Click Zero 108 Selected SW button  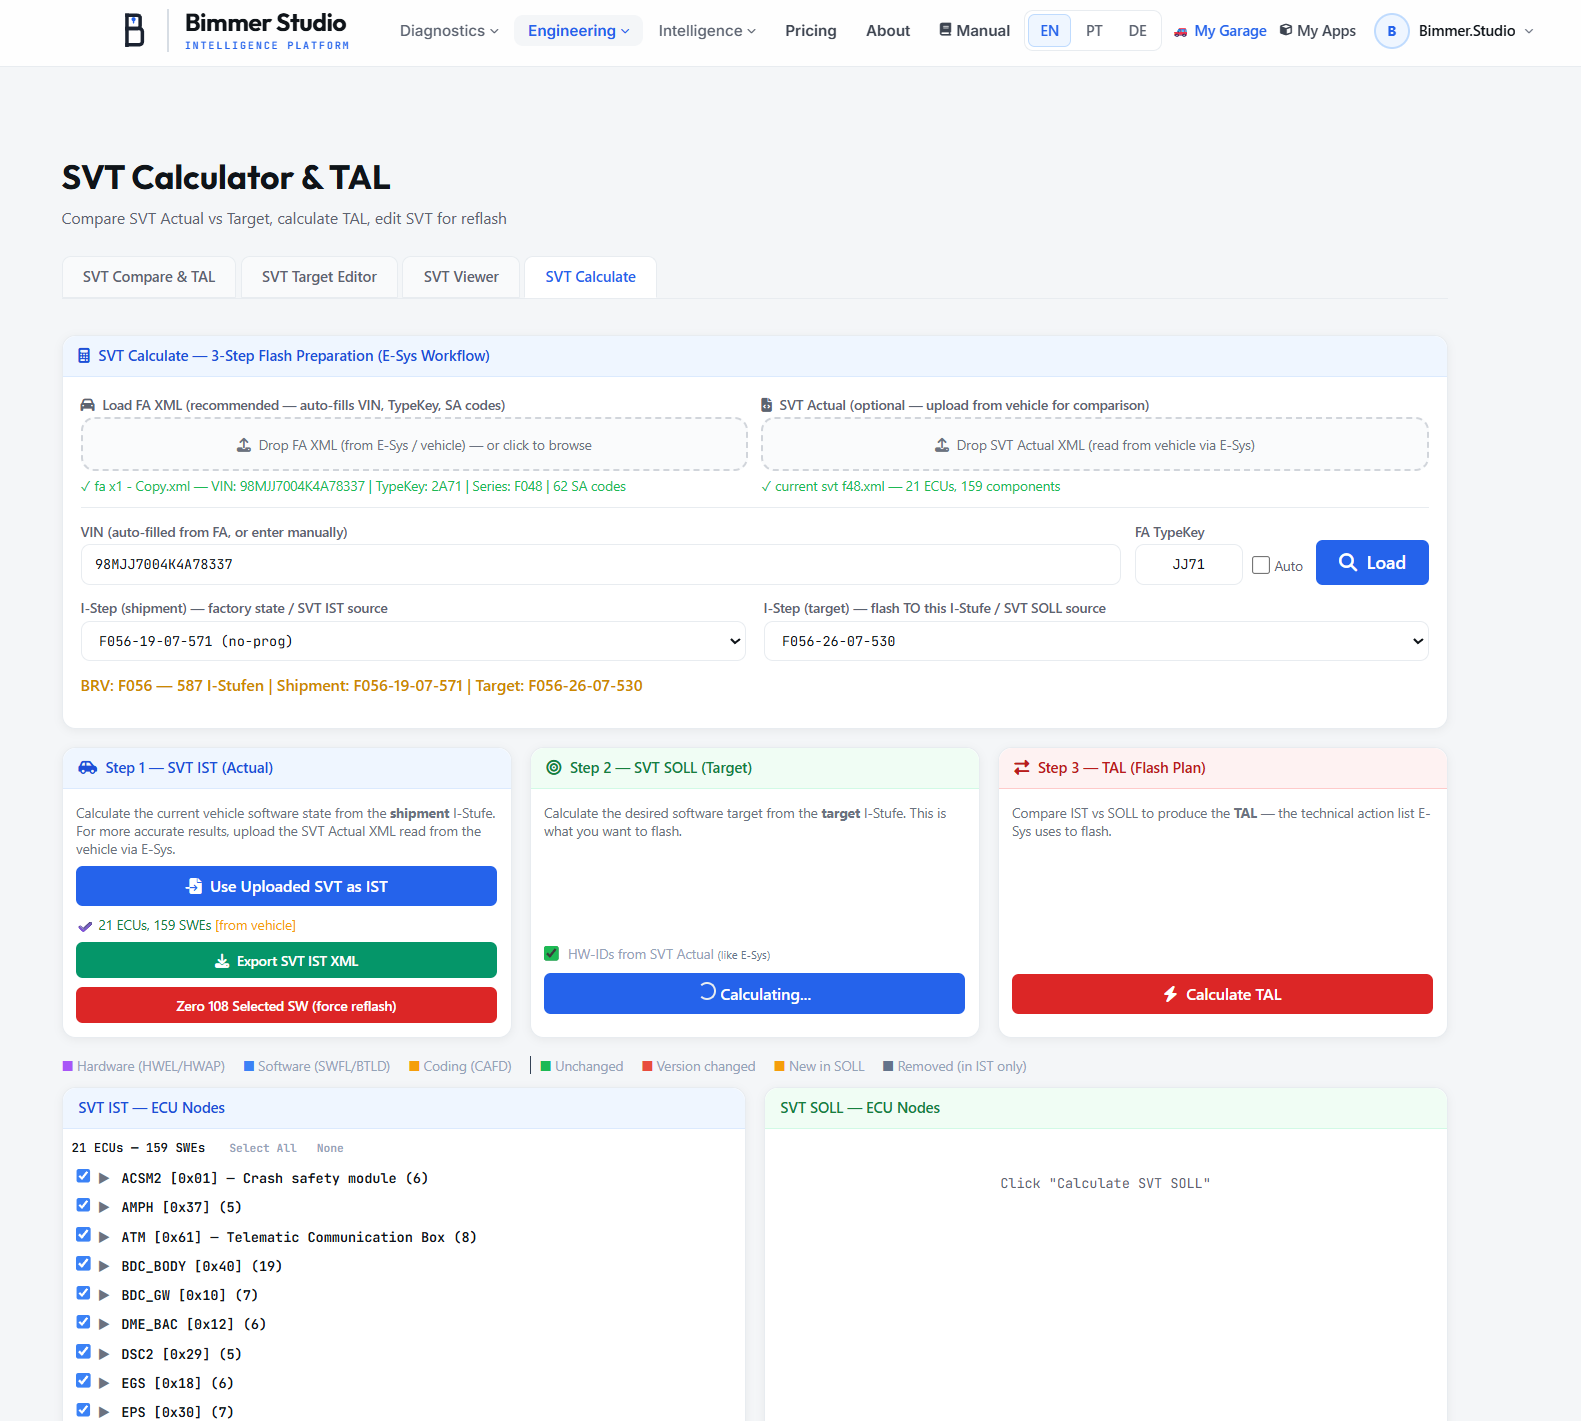286,1006
